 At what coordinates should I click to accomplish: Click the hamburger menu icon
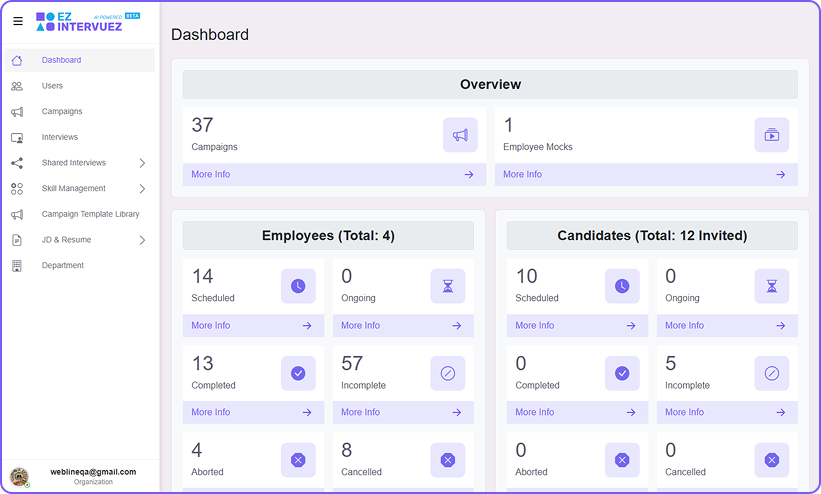(17, 21)
